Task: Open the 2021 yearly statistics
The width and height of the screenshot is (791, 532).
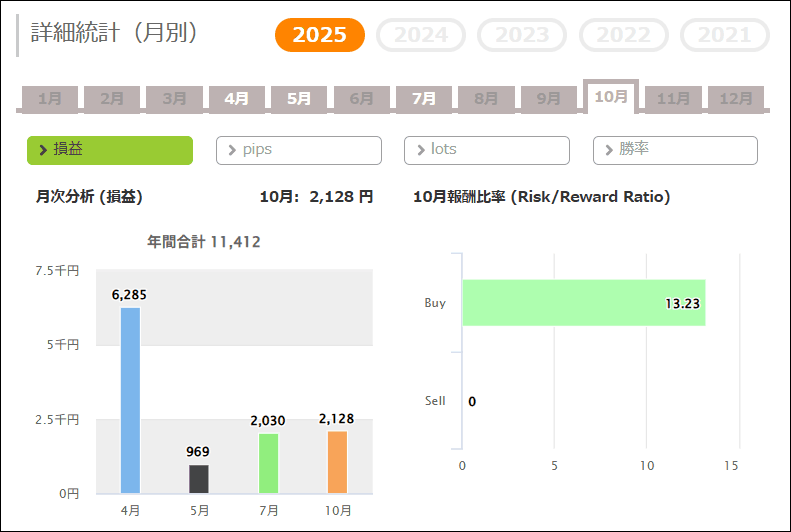Action: (725, 35)
